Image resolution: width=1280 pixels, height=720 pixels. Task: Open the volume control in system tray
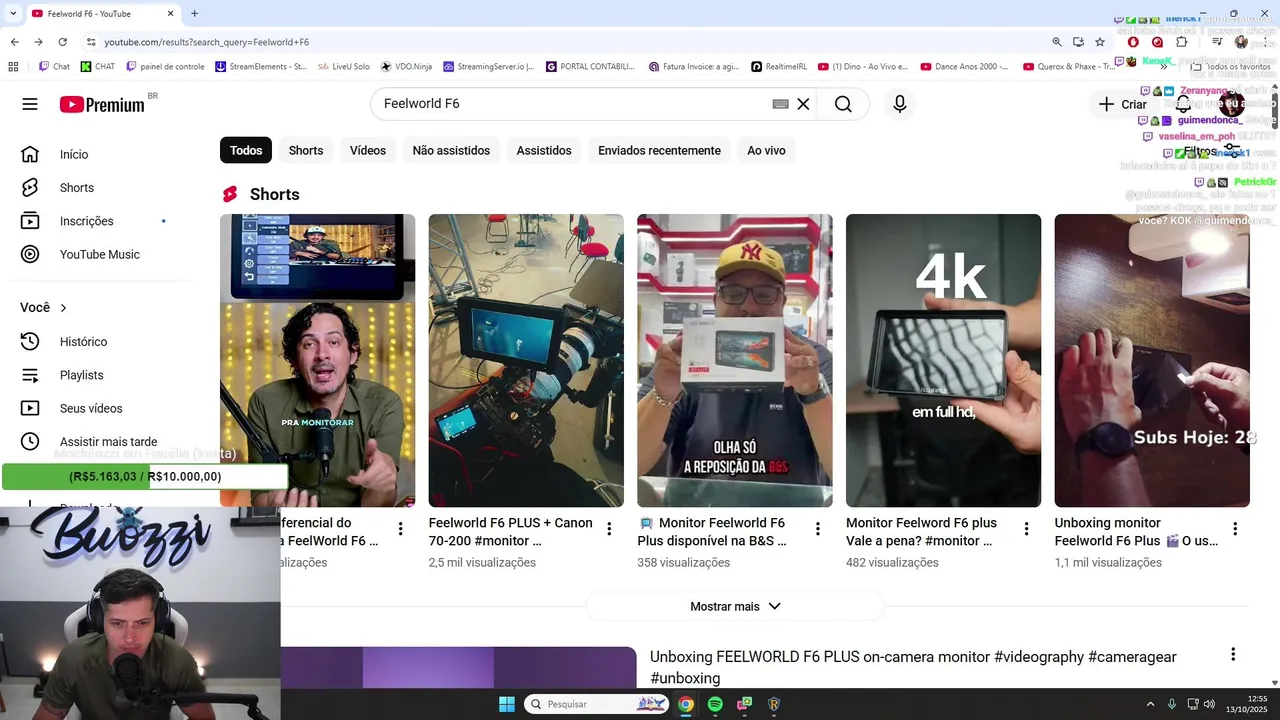[x=1209, y=704]
